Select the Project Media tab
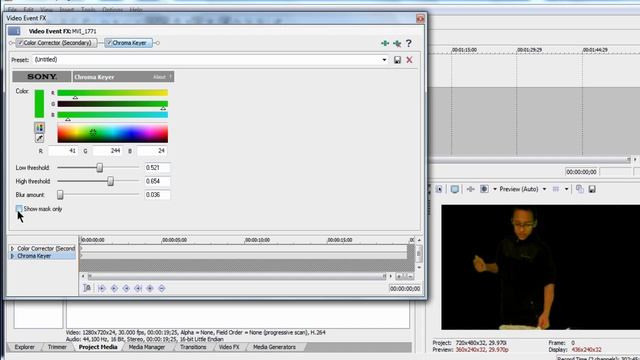640x360 pixels. (98, 347)
